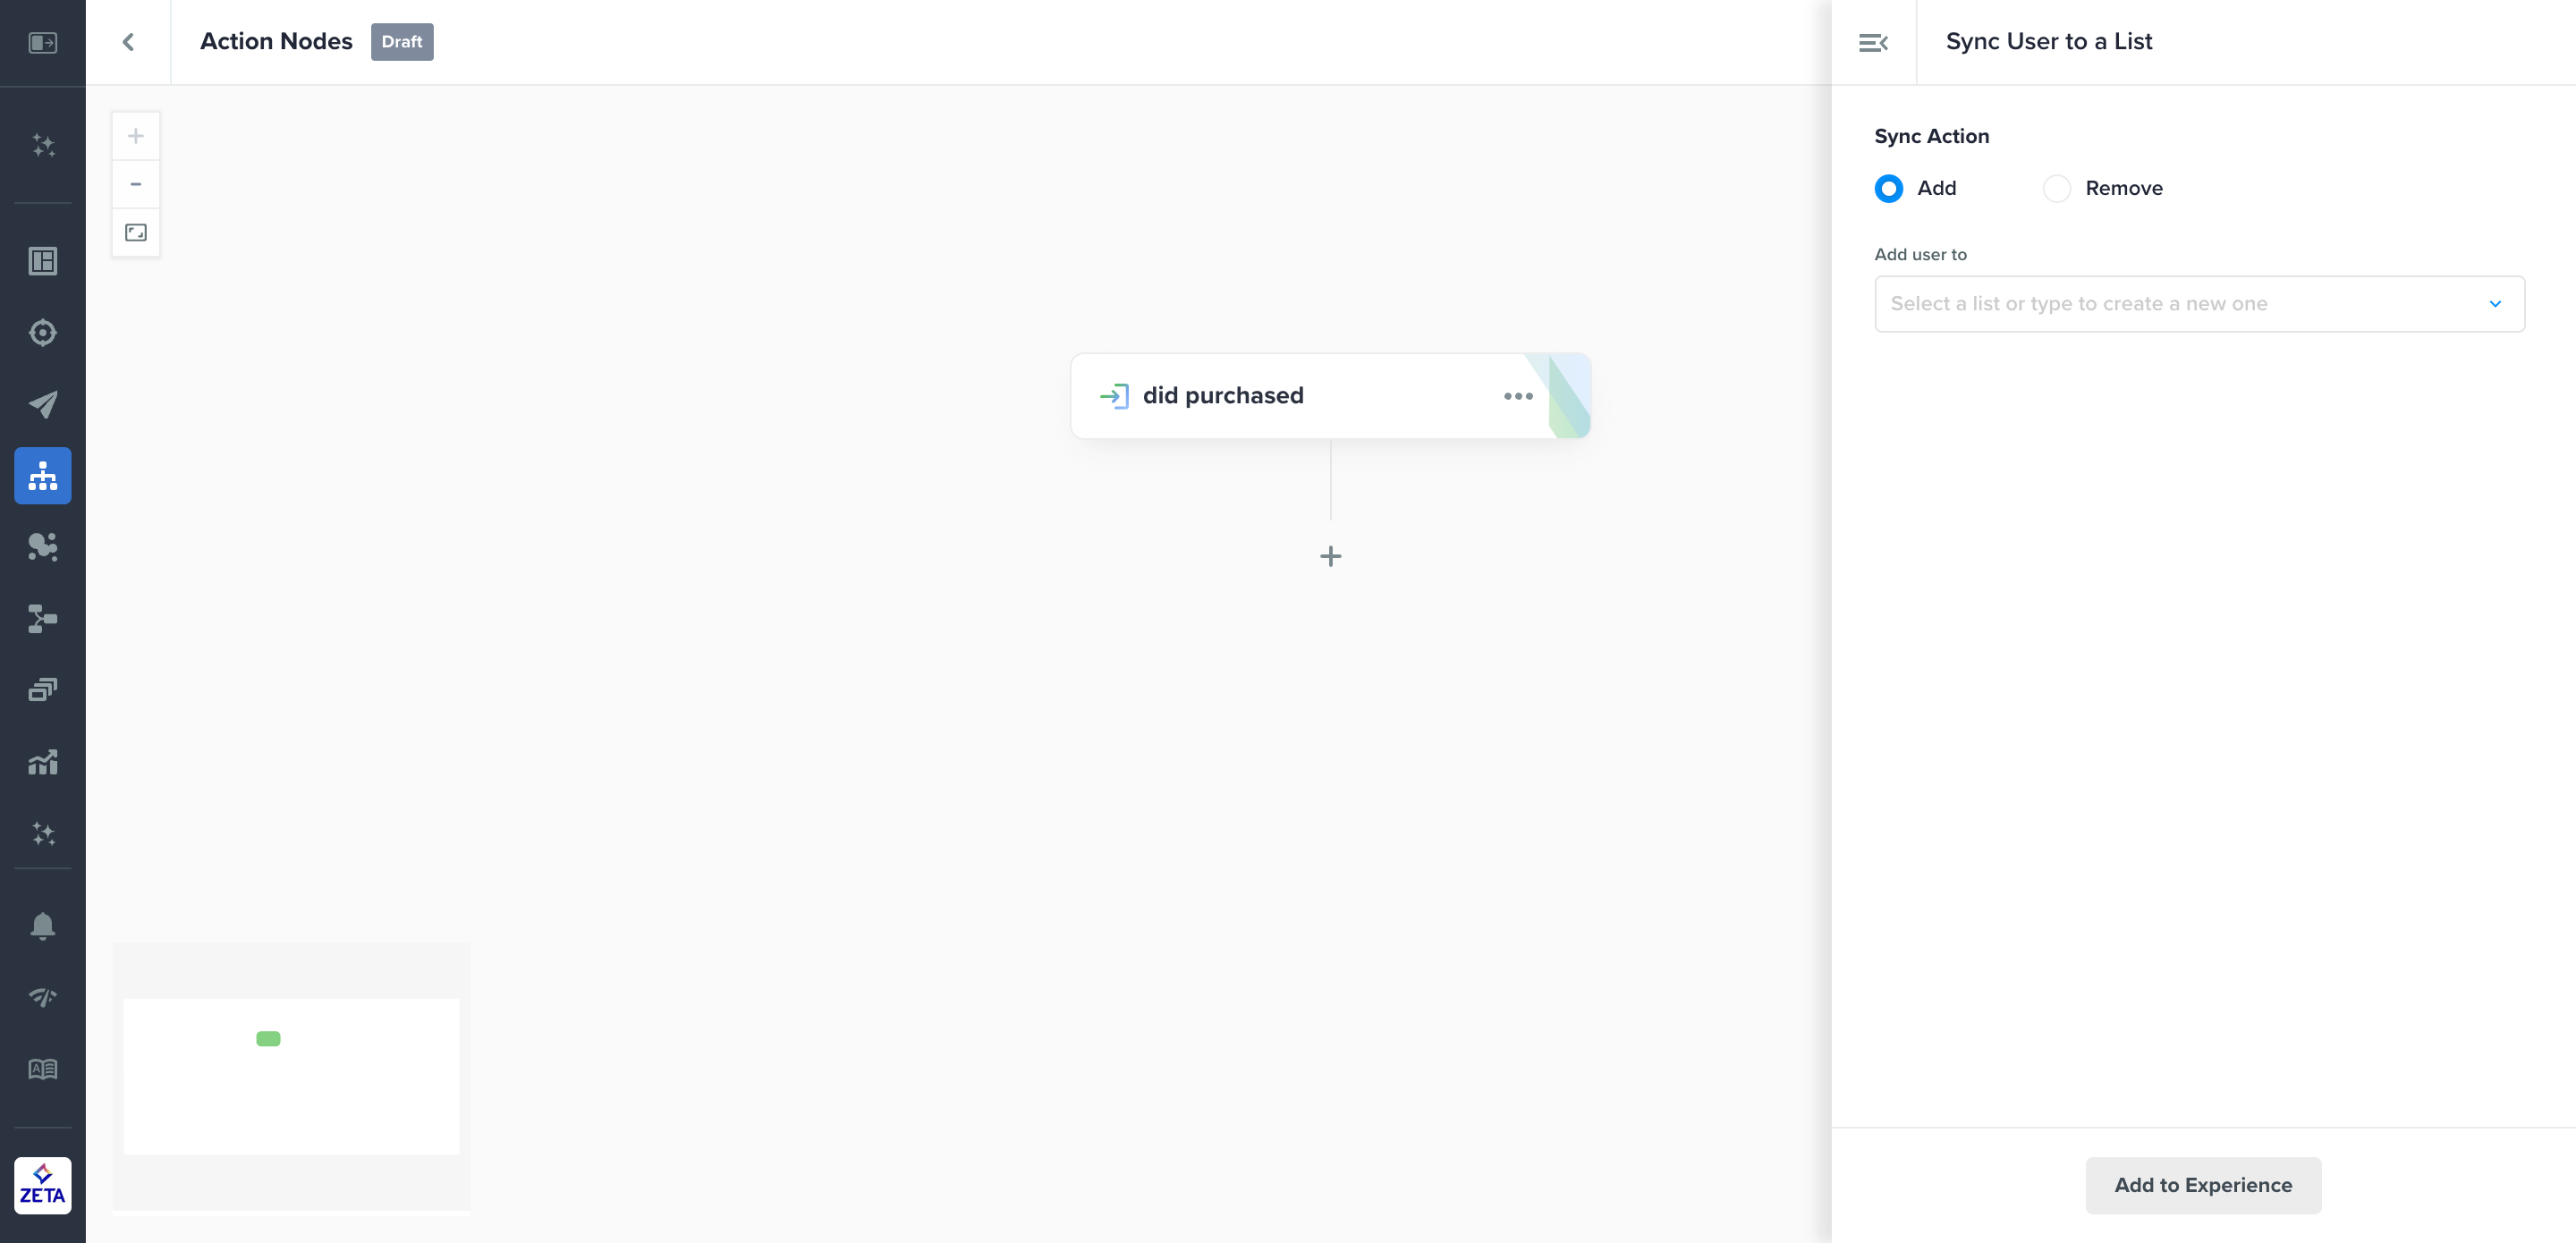Open the paper plane campaigns icon

click(x=42, y=404)
